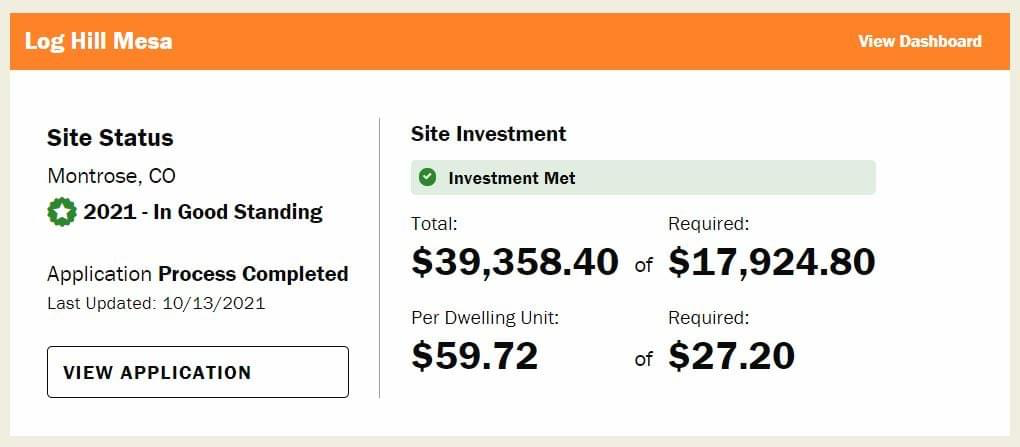Image resolution: width=1020 pixels, height=447 pixels.
Task: Click the Required label above $17,924.80
Action: coord(708,224)
